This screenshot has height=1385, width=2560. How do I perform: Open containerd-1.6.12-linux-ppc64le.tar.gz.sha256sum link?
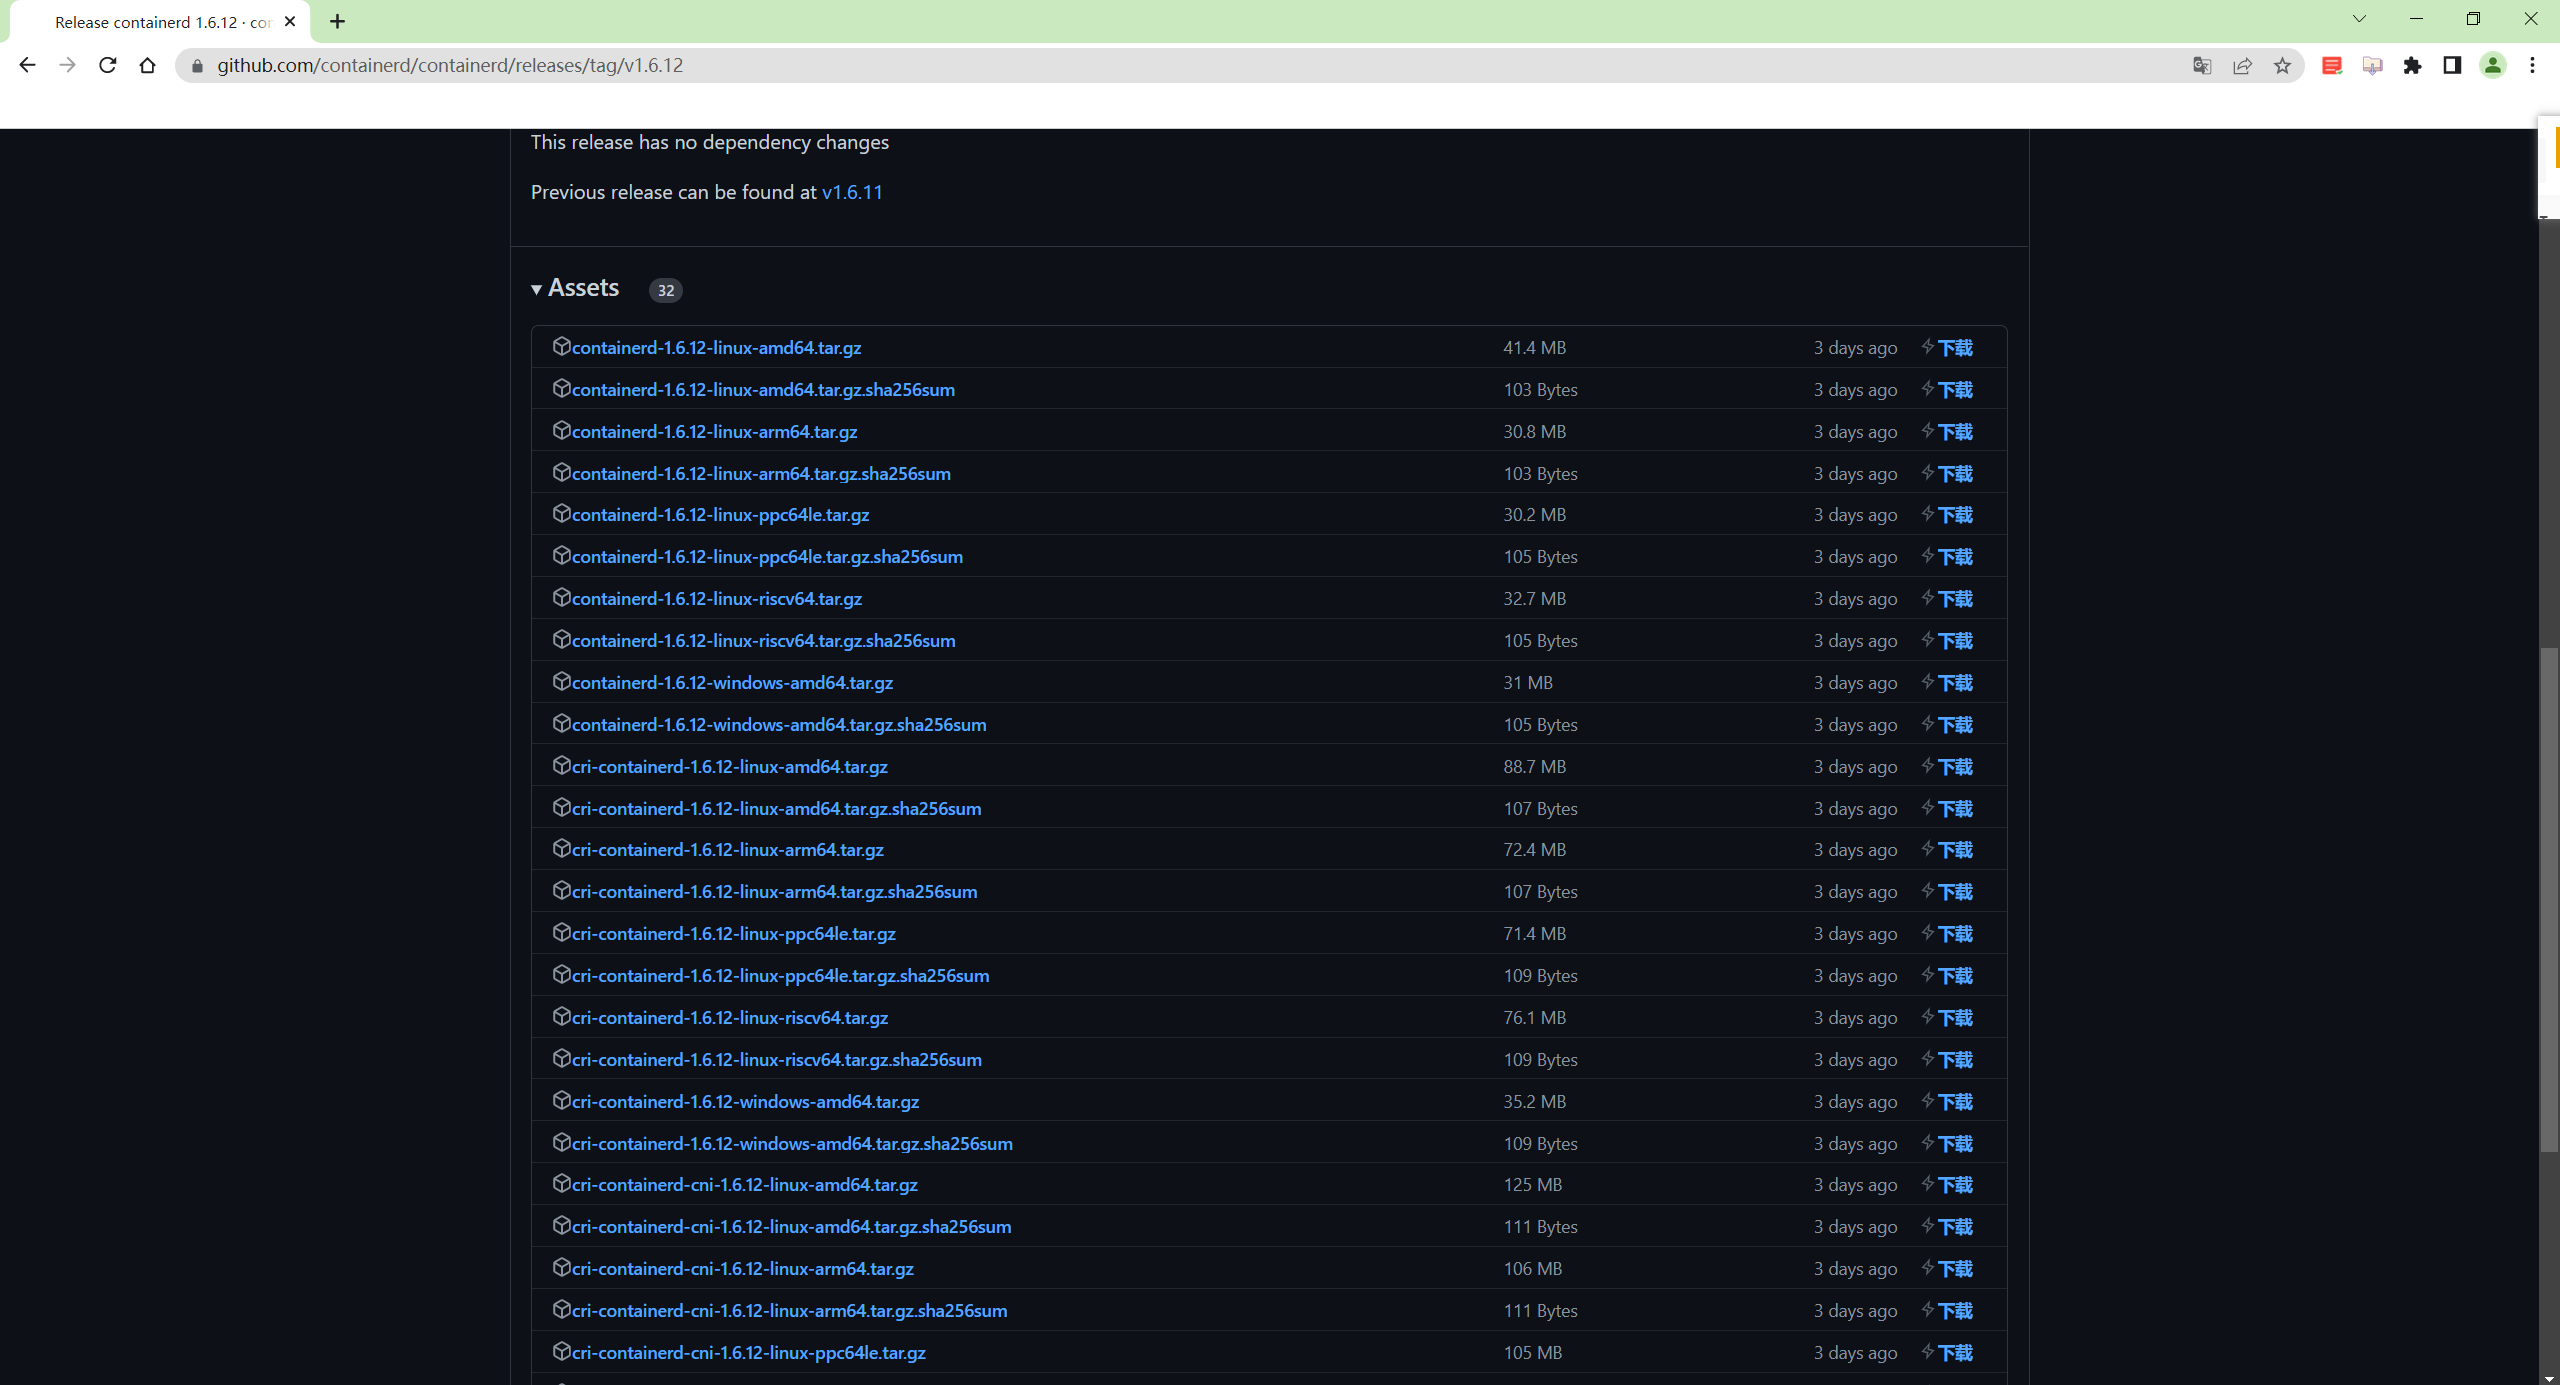click(x=767, y=557)
